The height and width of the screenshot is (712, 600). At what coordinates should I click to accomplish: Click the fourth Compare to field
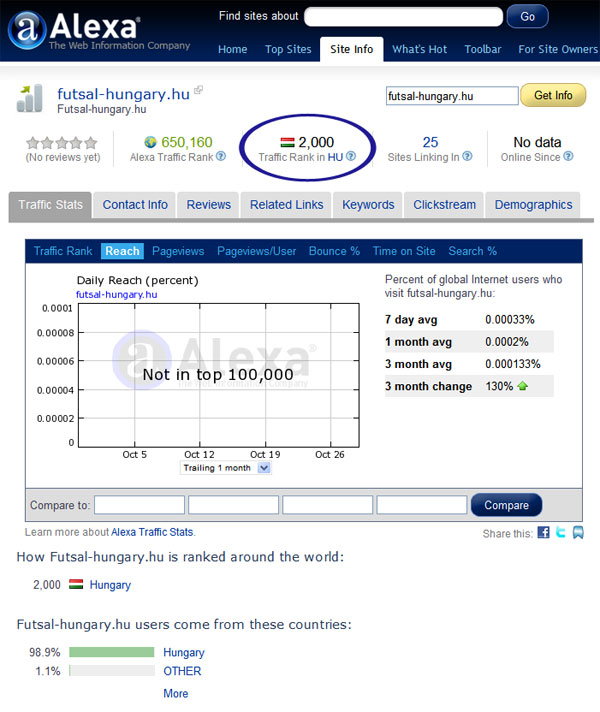coord(421,505)
